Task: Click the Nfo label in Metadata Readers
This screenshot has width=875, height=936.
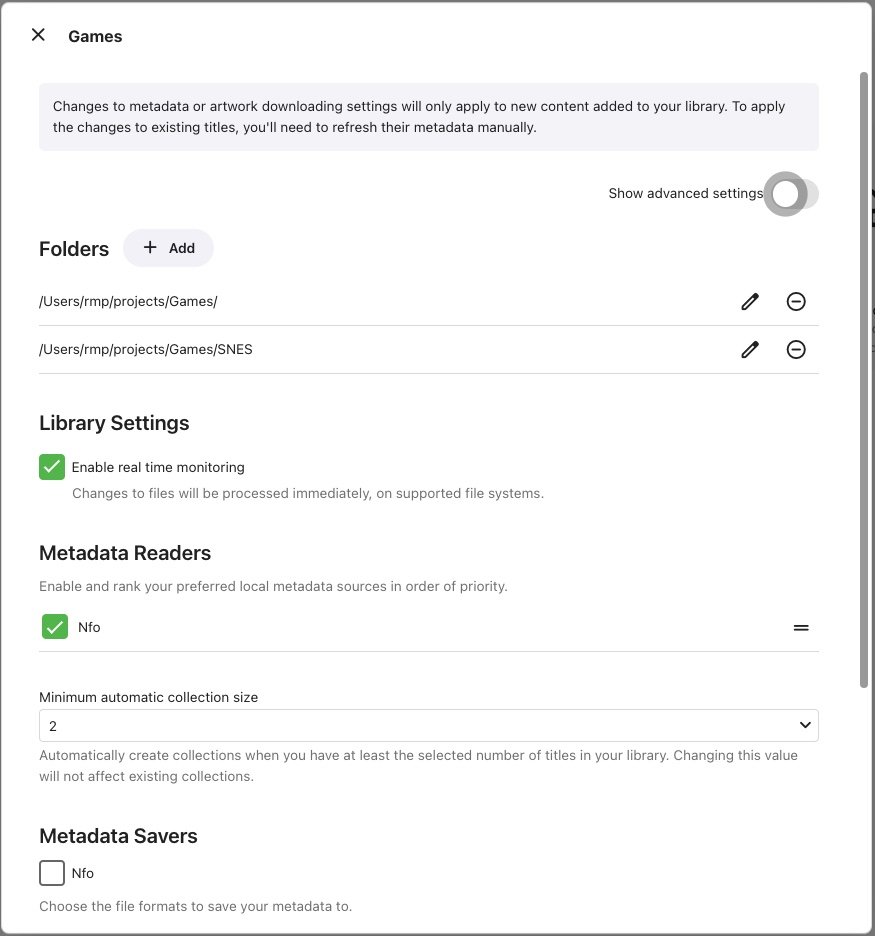Action: [x=89, y=627]
